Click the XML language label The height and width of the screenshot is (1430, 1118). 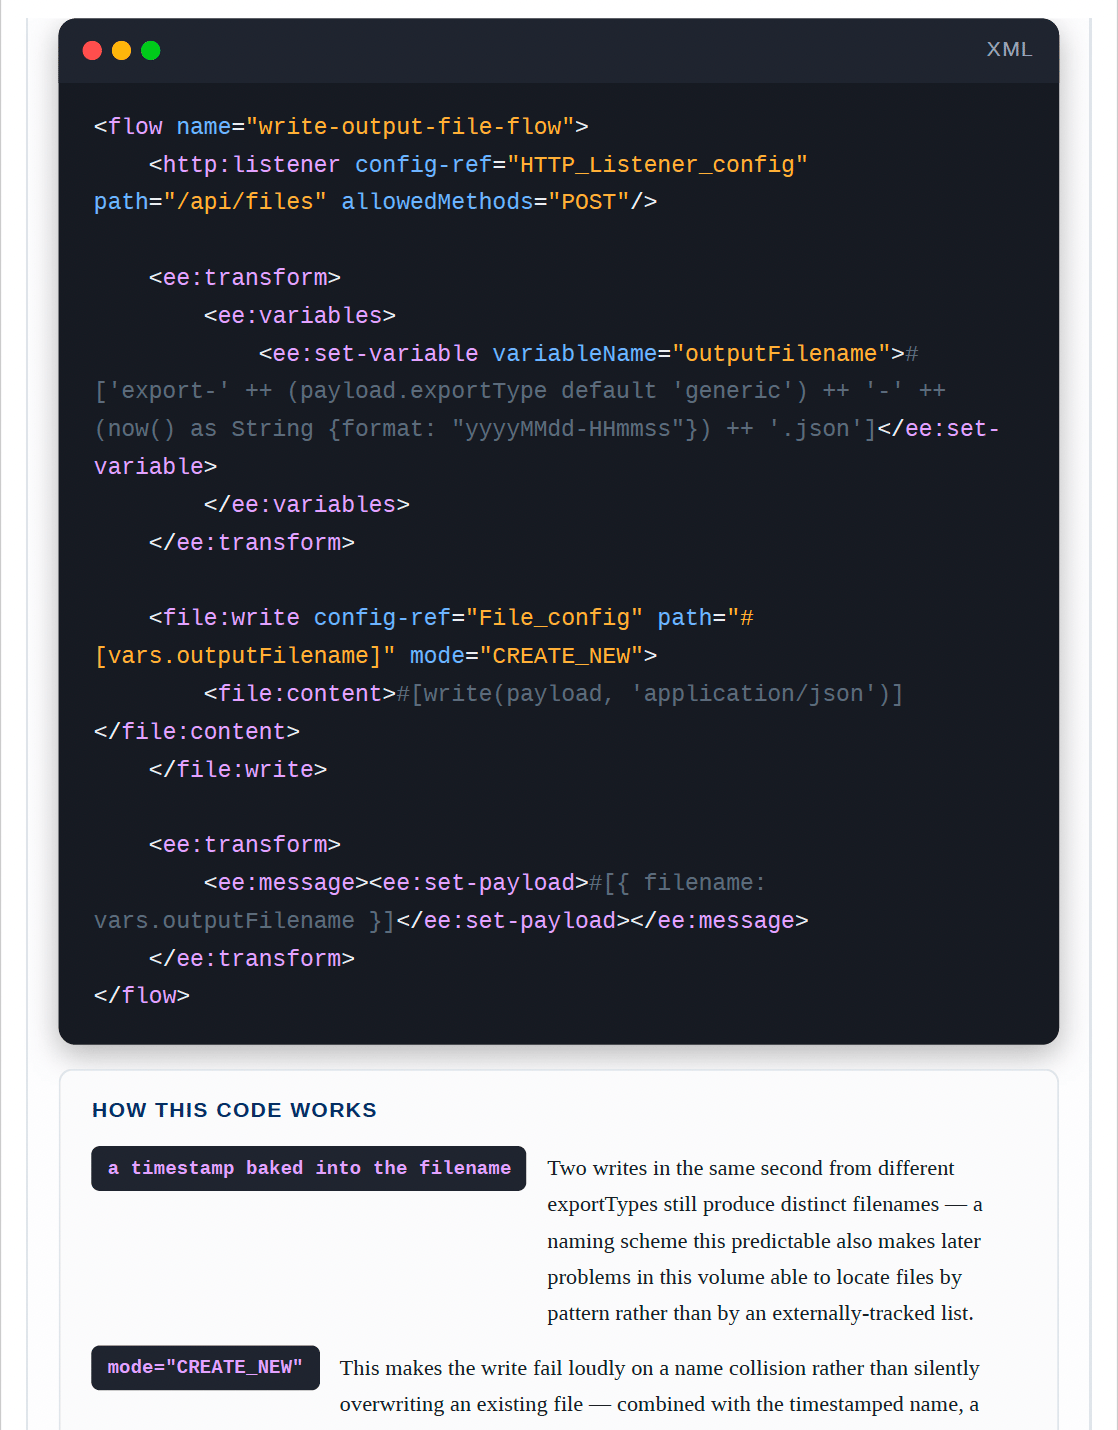tap(1009, 50)
